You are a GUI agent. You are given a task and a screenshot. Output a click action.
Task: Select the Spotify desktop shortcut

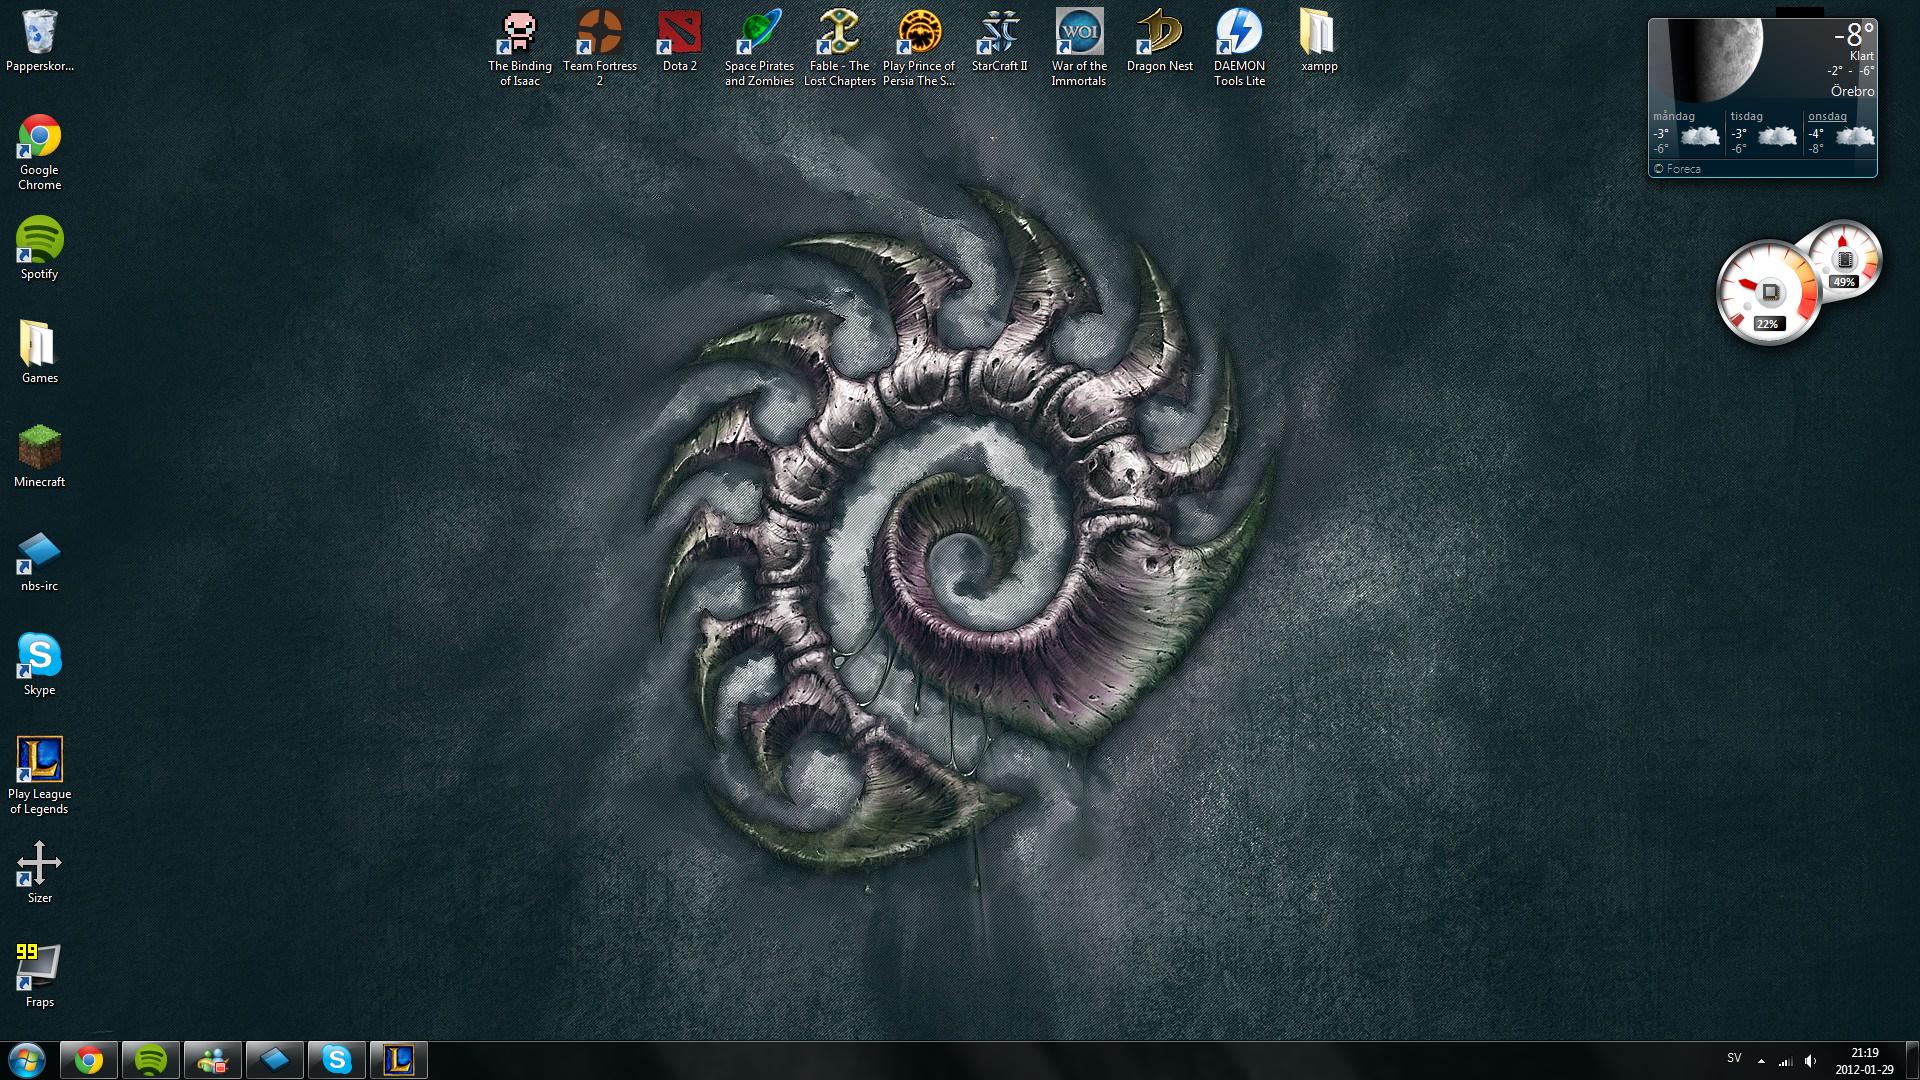[x=39, y=249]
